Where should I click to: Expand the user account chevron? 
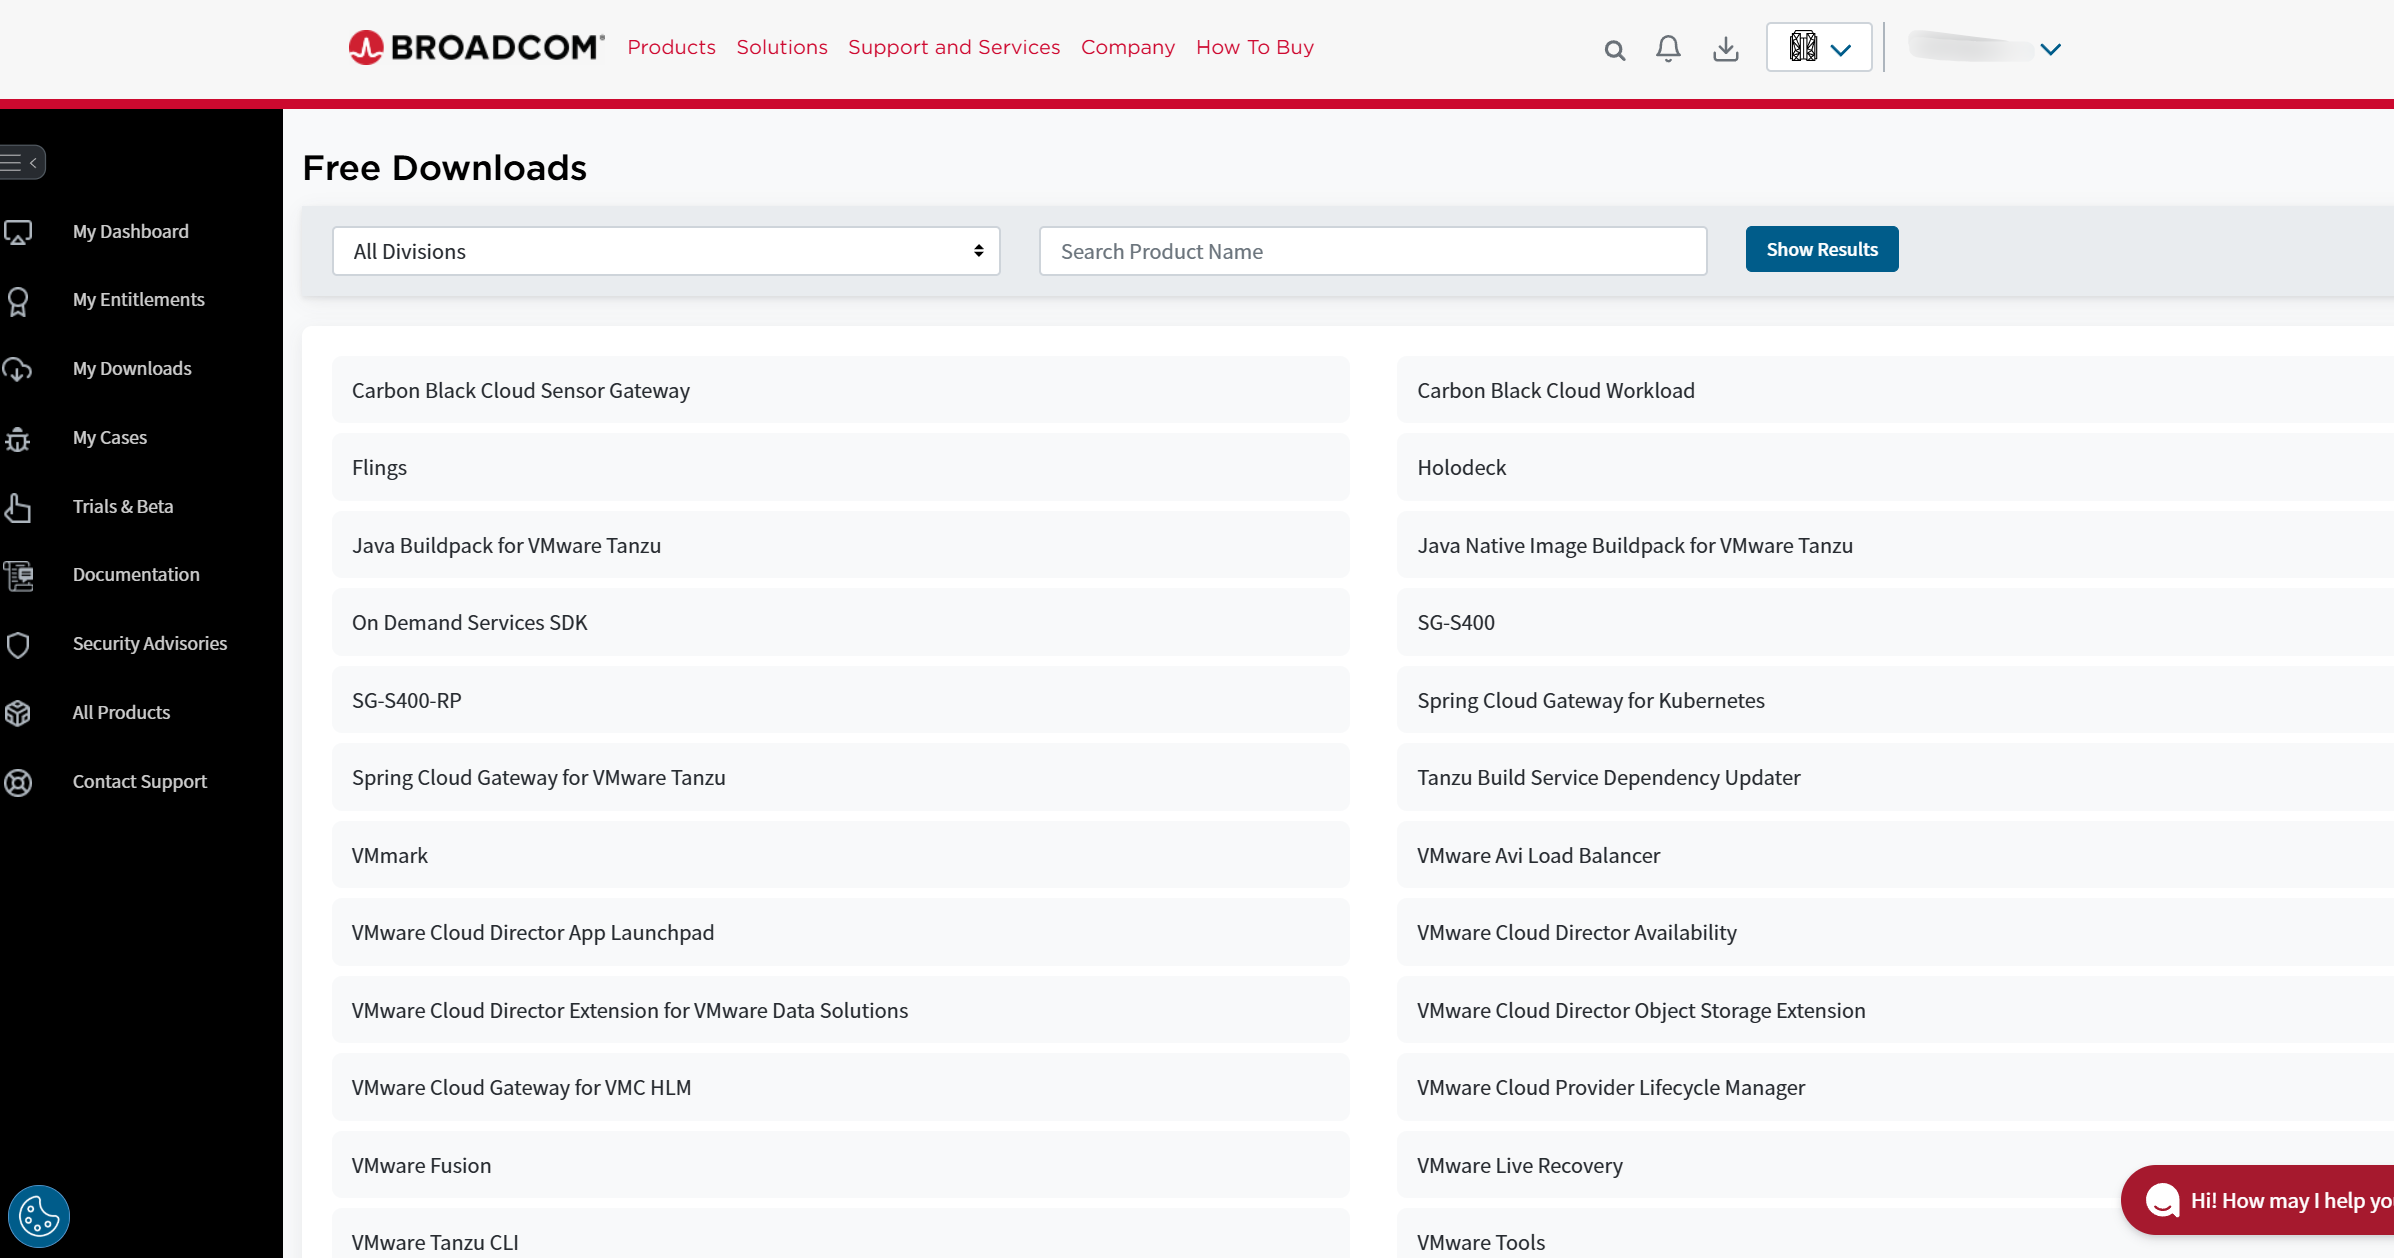tap(2050, 49)
